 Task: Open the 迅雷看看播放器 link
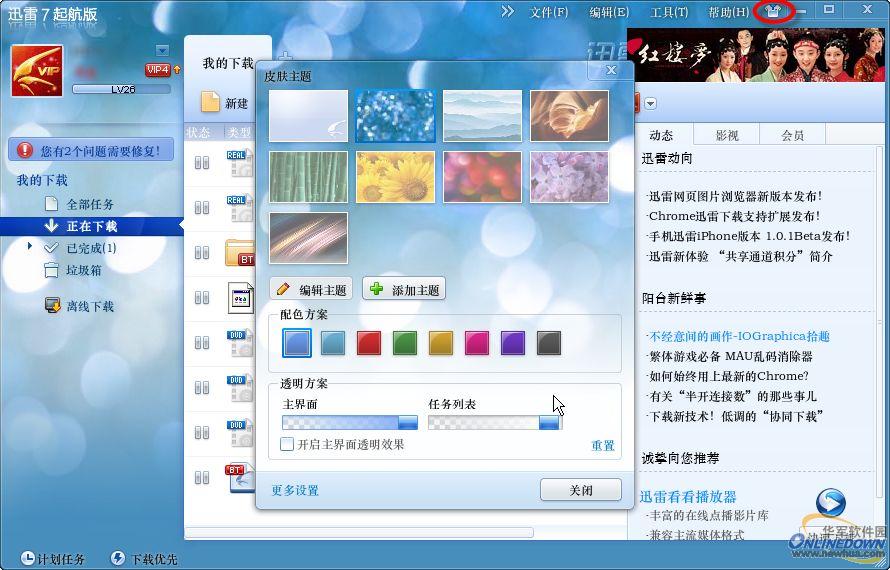(x=688, y=497)
